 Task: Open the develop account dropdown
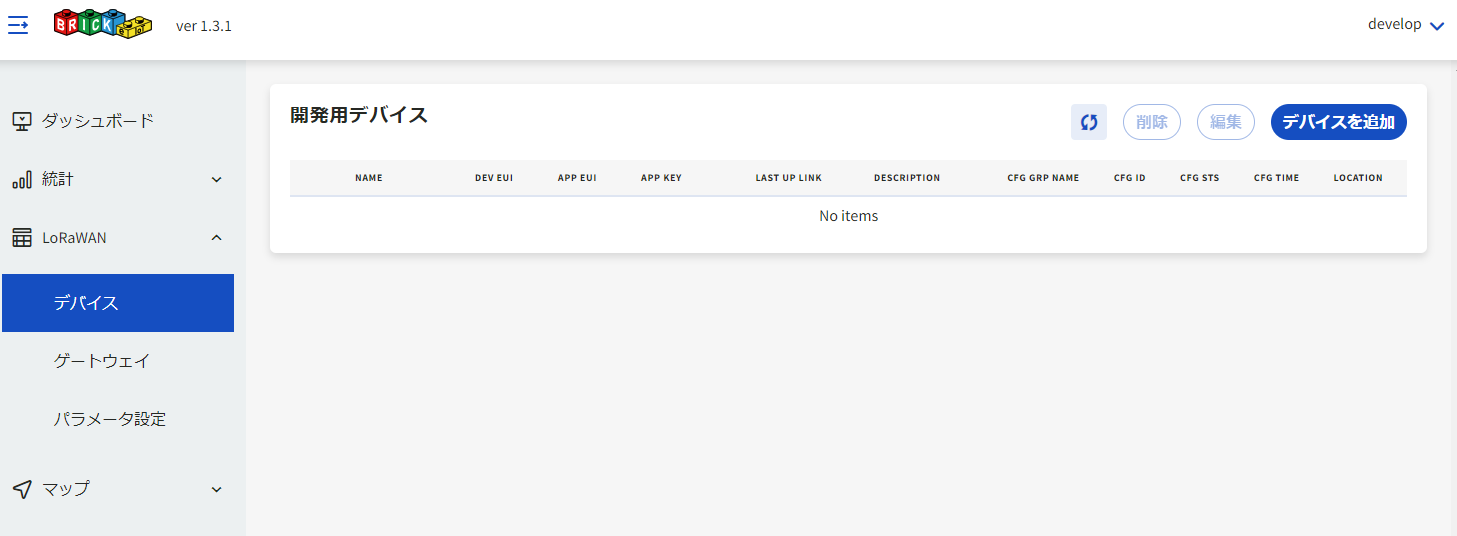coord(1405,25)
